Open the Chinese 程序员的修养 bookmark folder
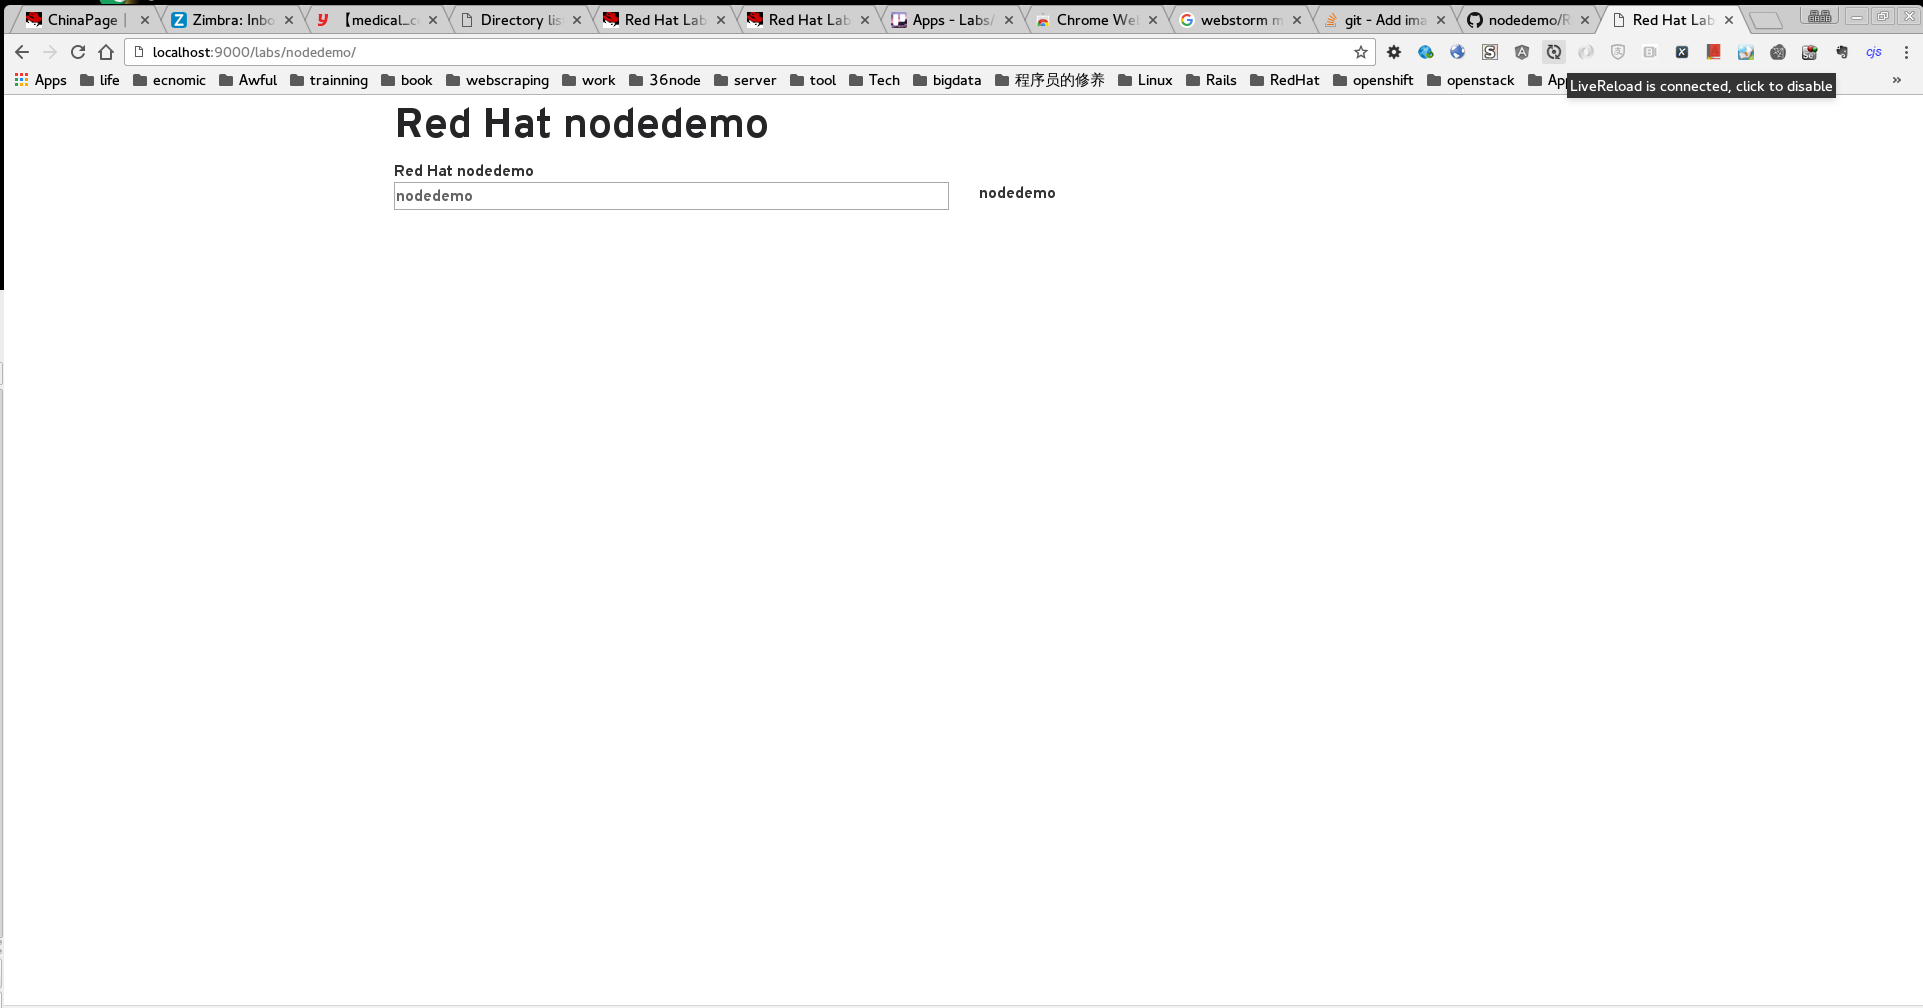 tap(1050, 80)
